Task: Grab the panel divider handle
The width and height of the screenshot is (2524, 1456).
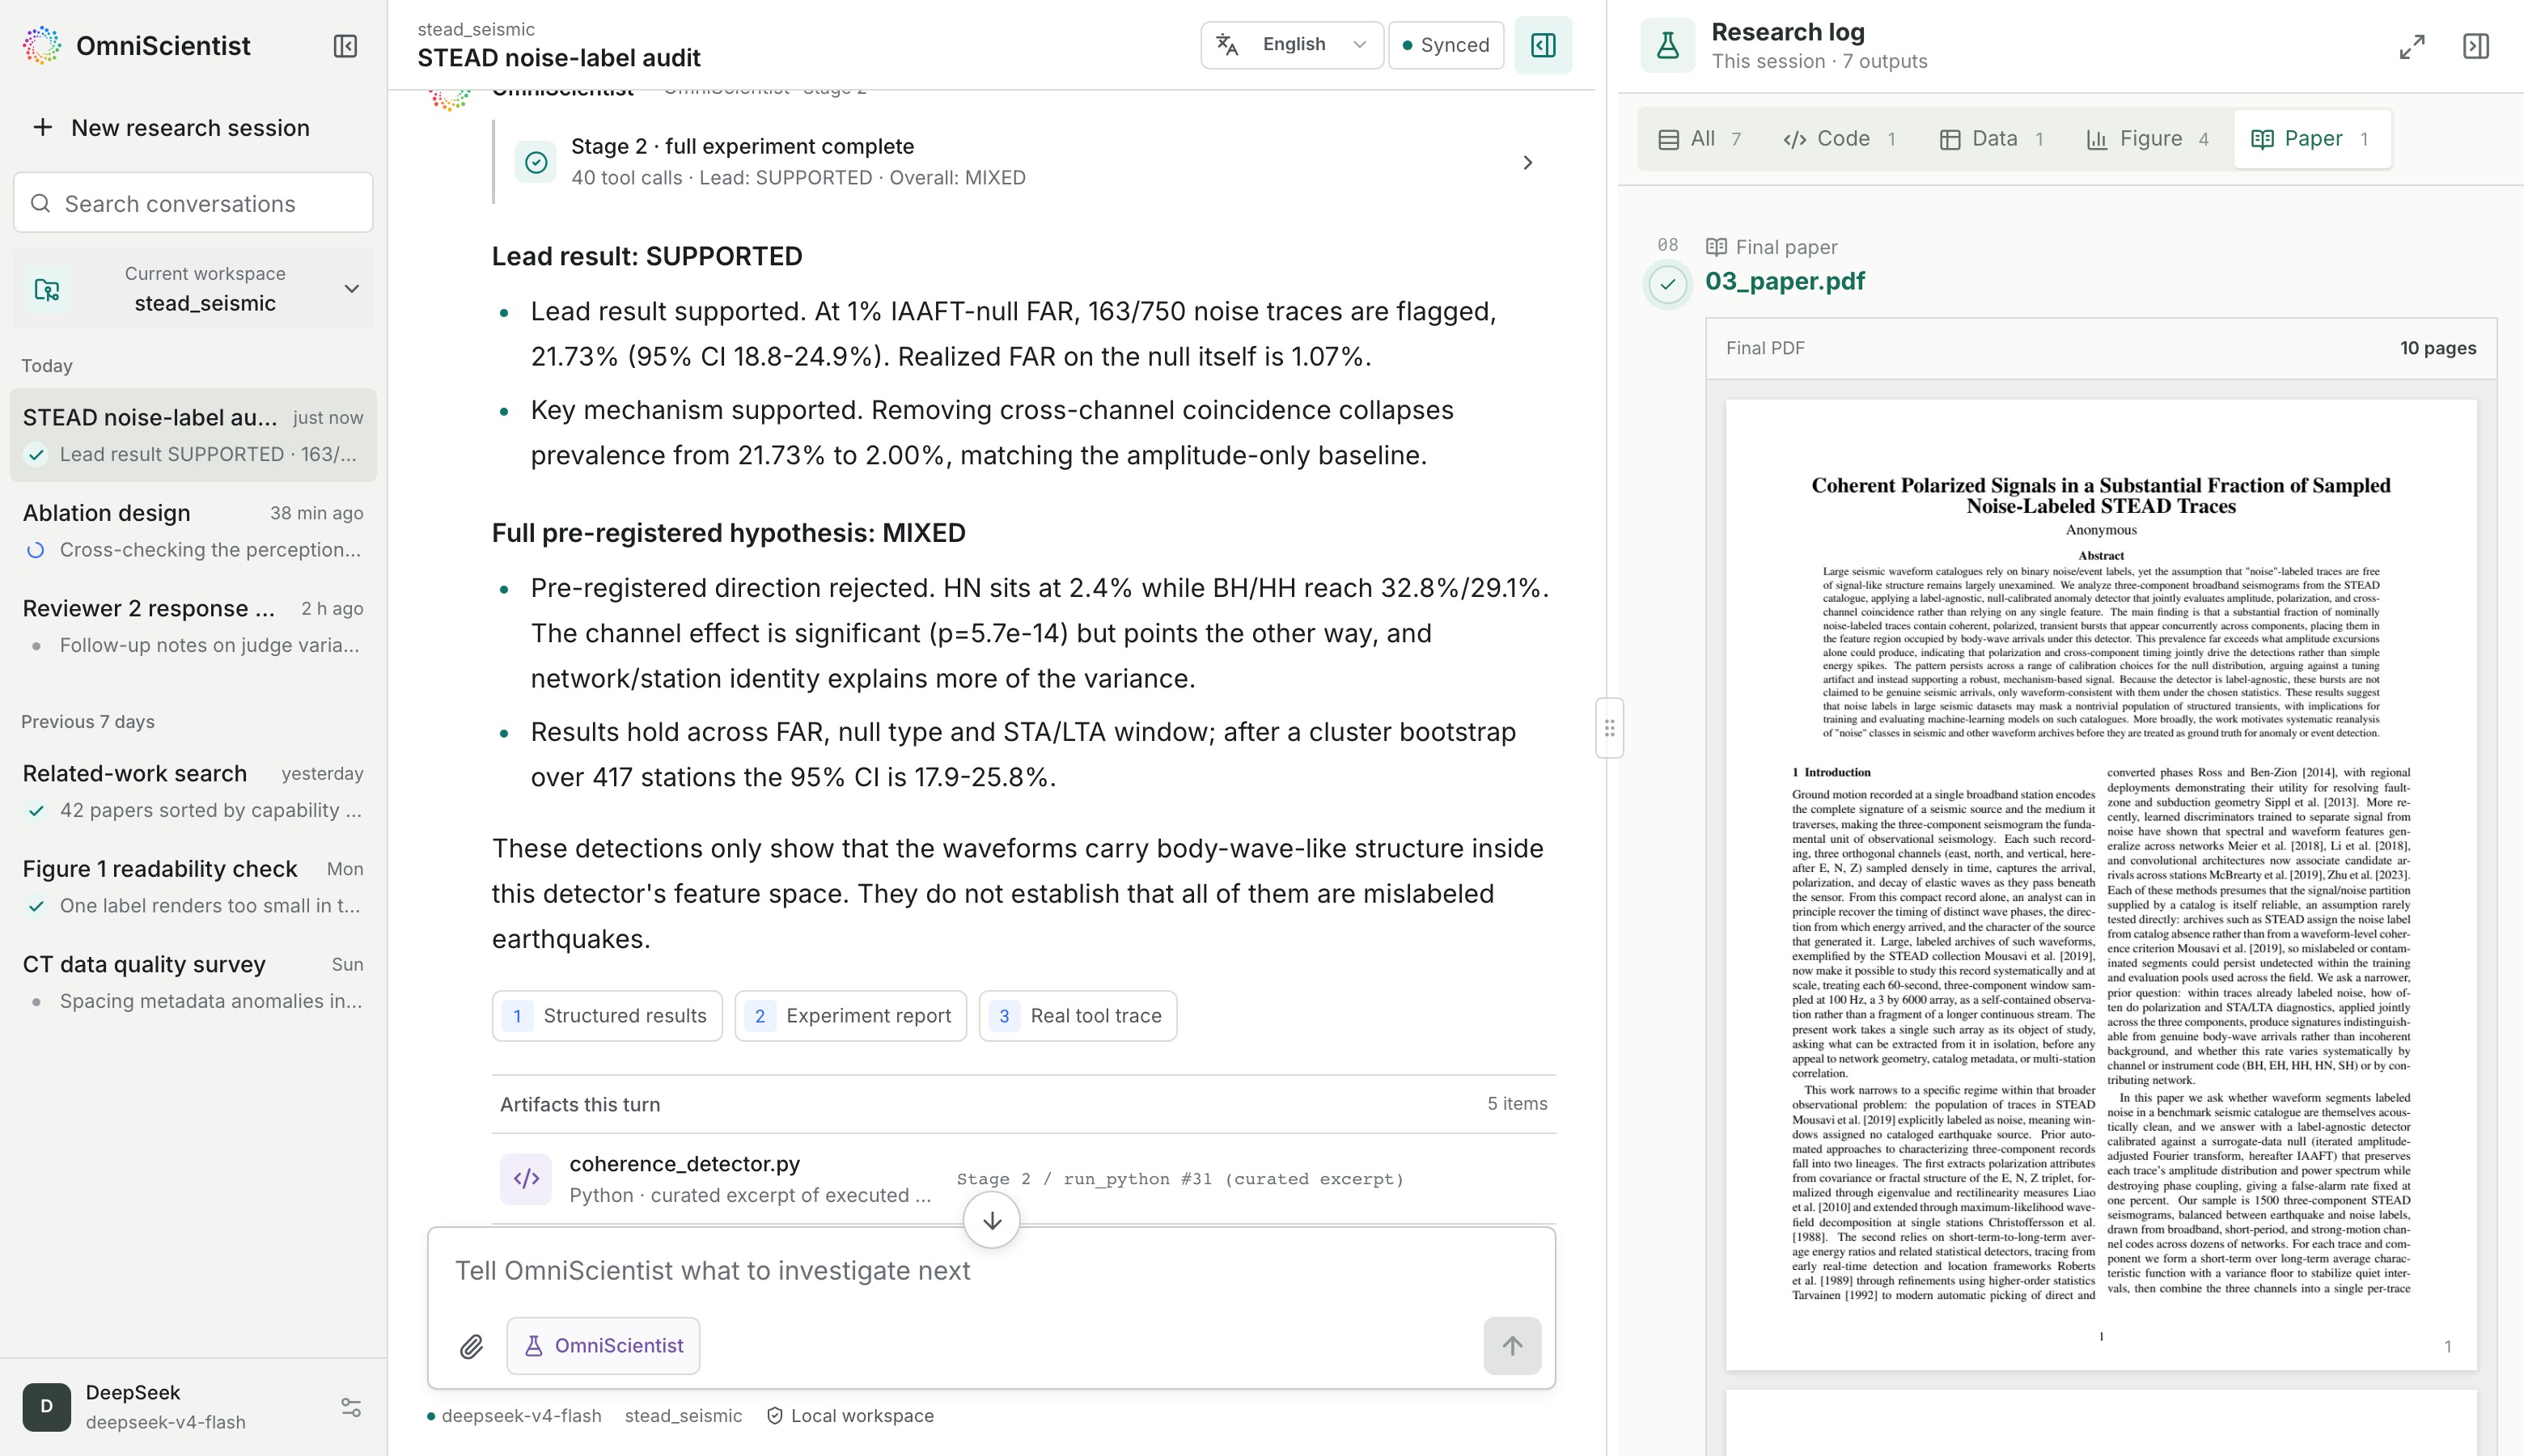Action: click(1609, 728)
